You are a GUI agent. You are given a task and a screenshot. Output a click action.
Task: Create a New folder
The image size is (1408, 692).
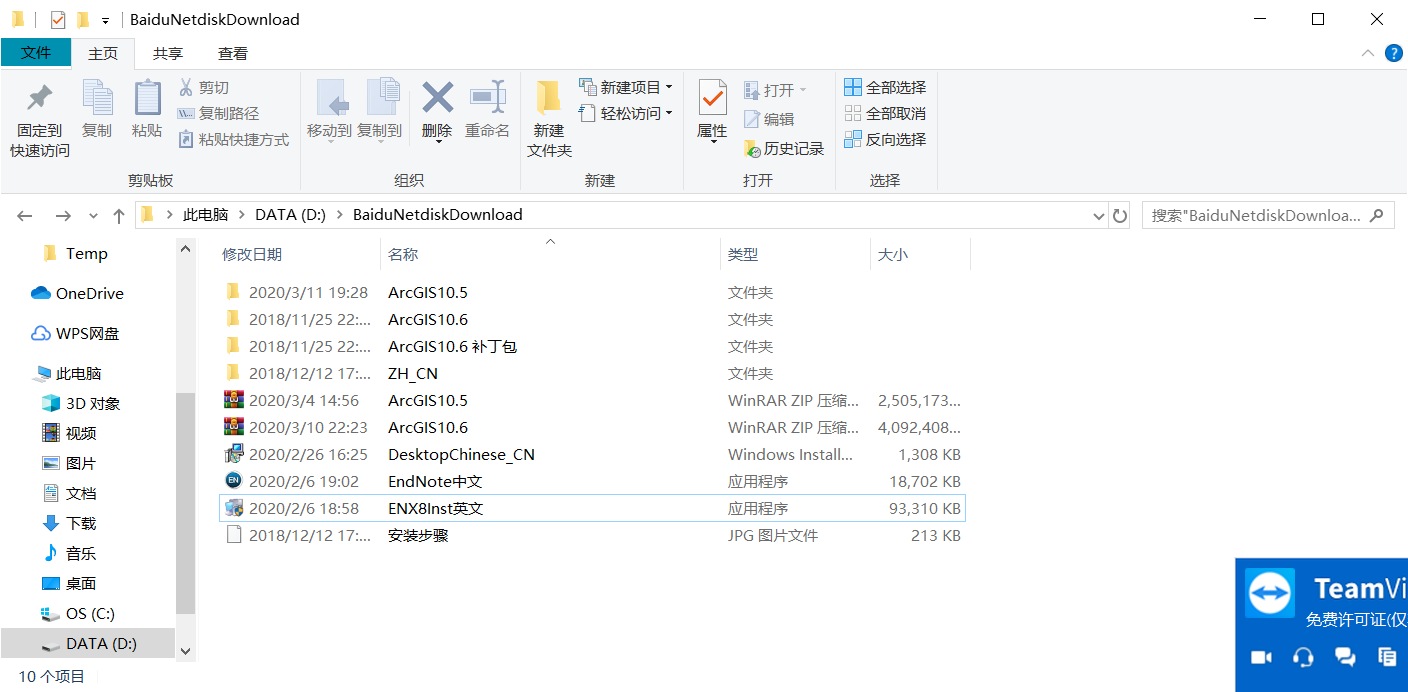click(x=549, y=120)
